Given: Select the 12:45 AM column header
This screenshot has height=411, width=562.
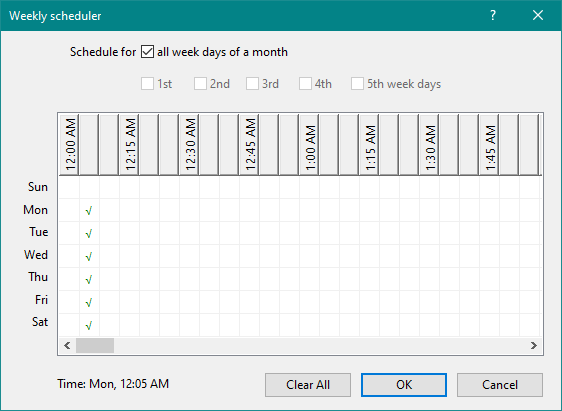Looking at the screenshot, I should (249, 145).
